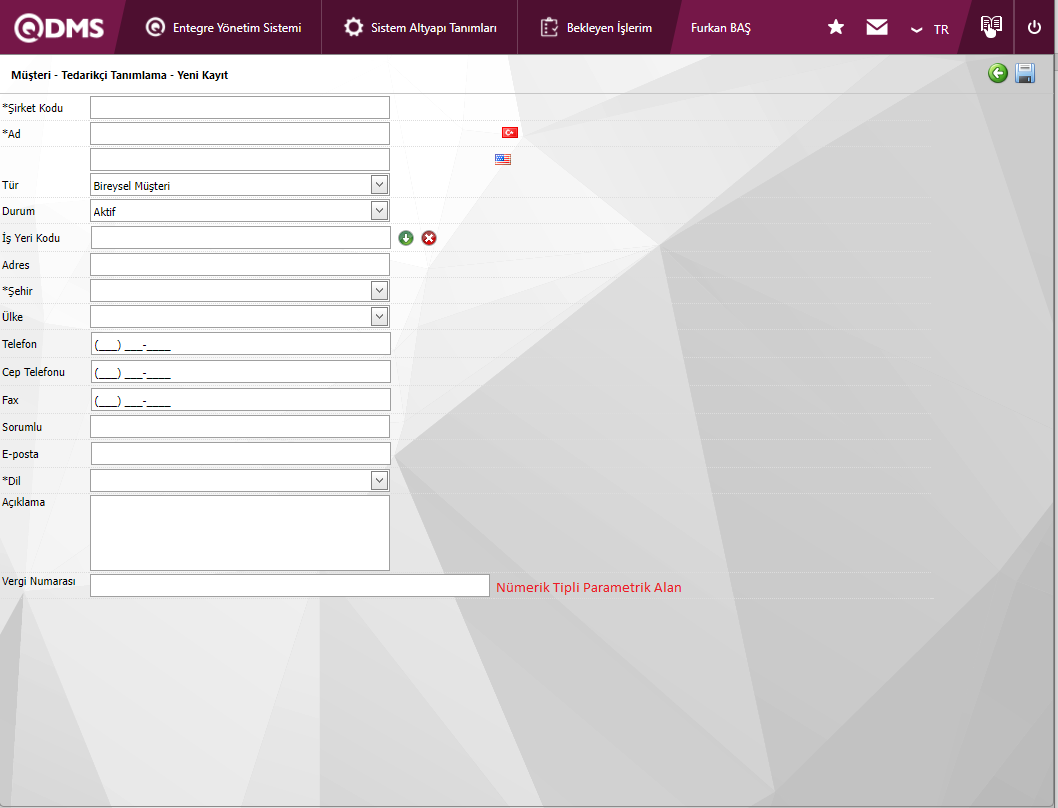Viewport: 1058px width, 808px height.
Task: Open the help book icon
Action: point(991,26)
